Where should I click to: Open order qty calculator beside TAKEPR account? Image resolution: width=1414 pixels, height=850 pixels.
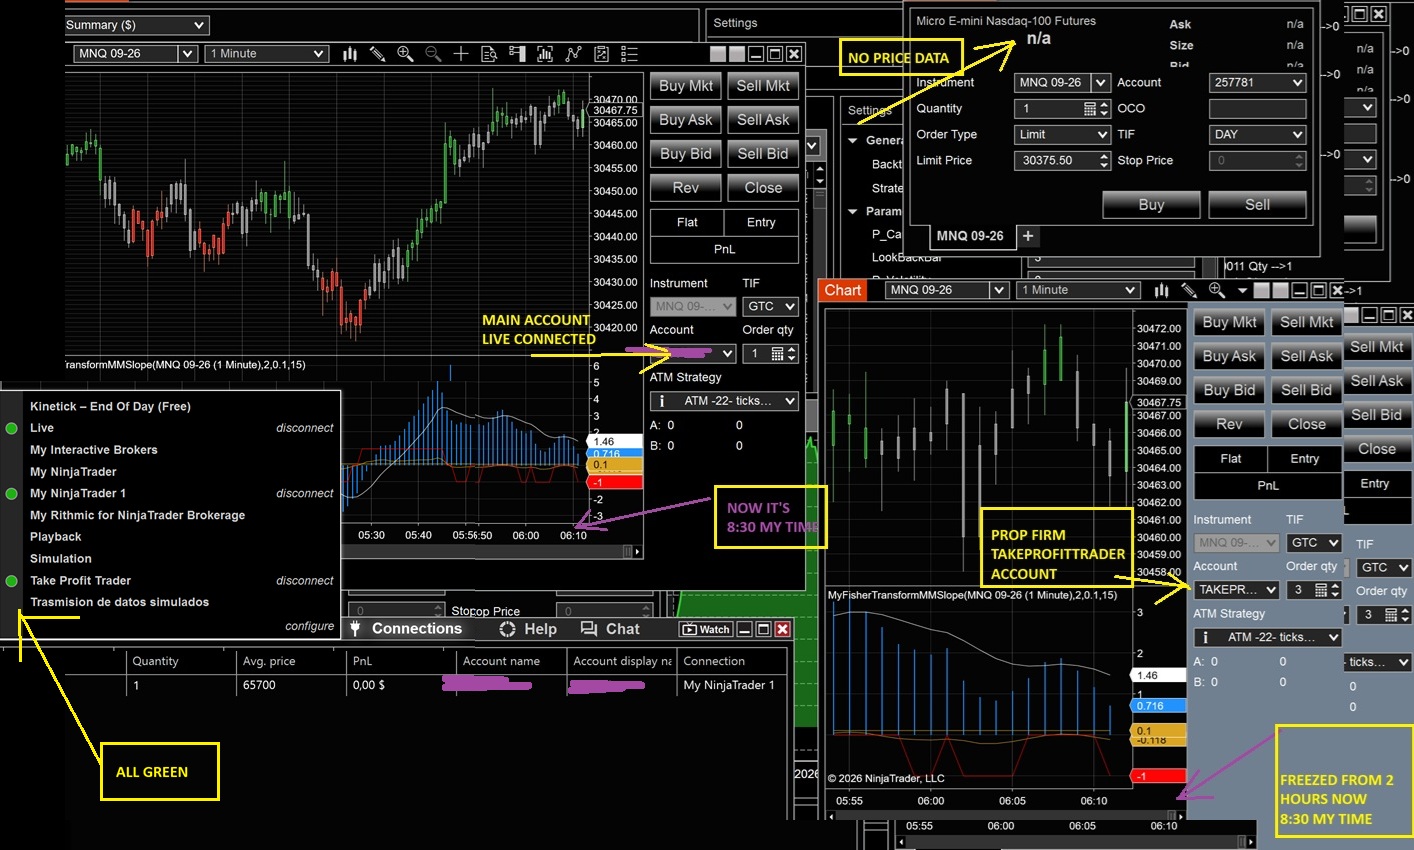(x=1321, y=590)
